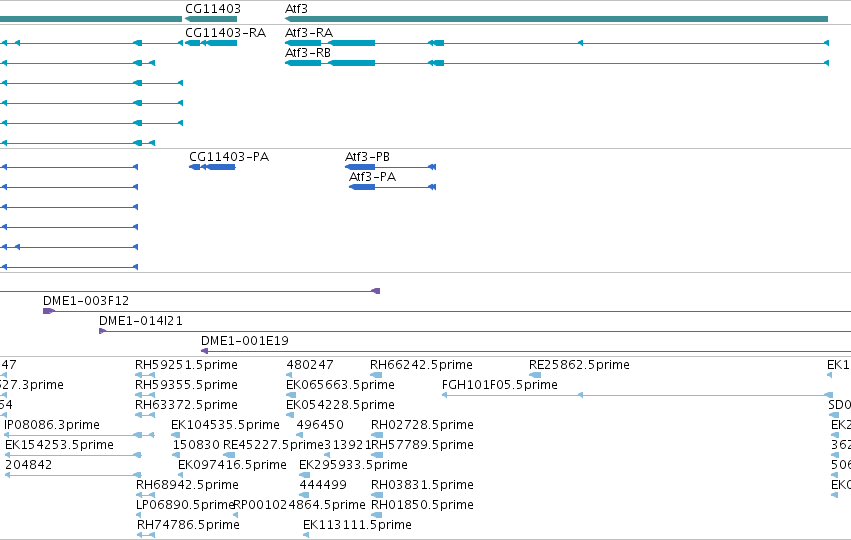Select EST RE45227.5prime
851x540 pixels.
tap(273, 445)
